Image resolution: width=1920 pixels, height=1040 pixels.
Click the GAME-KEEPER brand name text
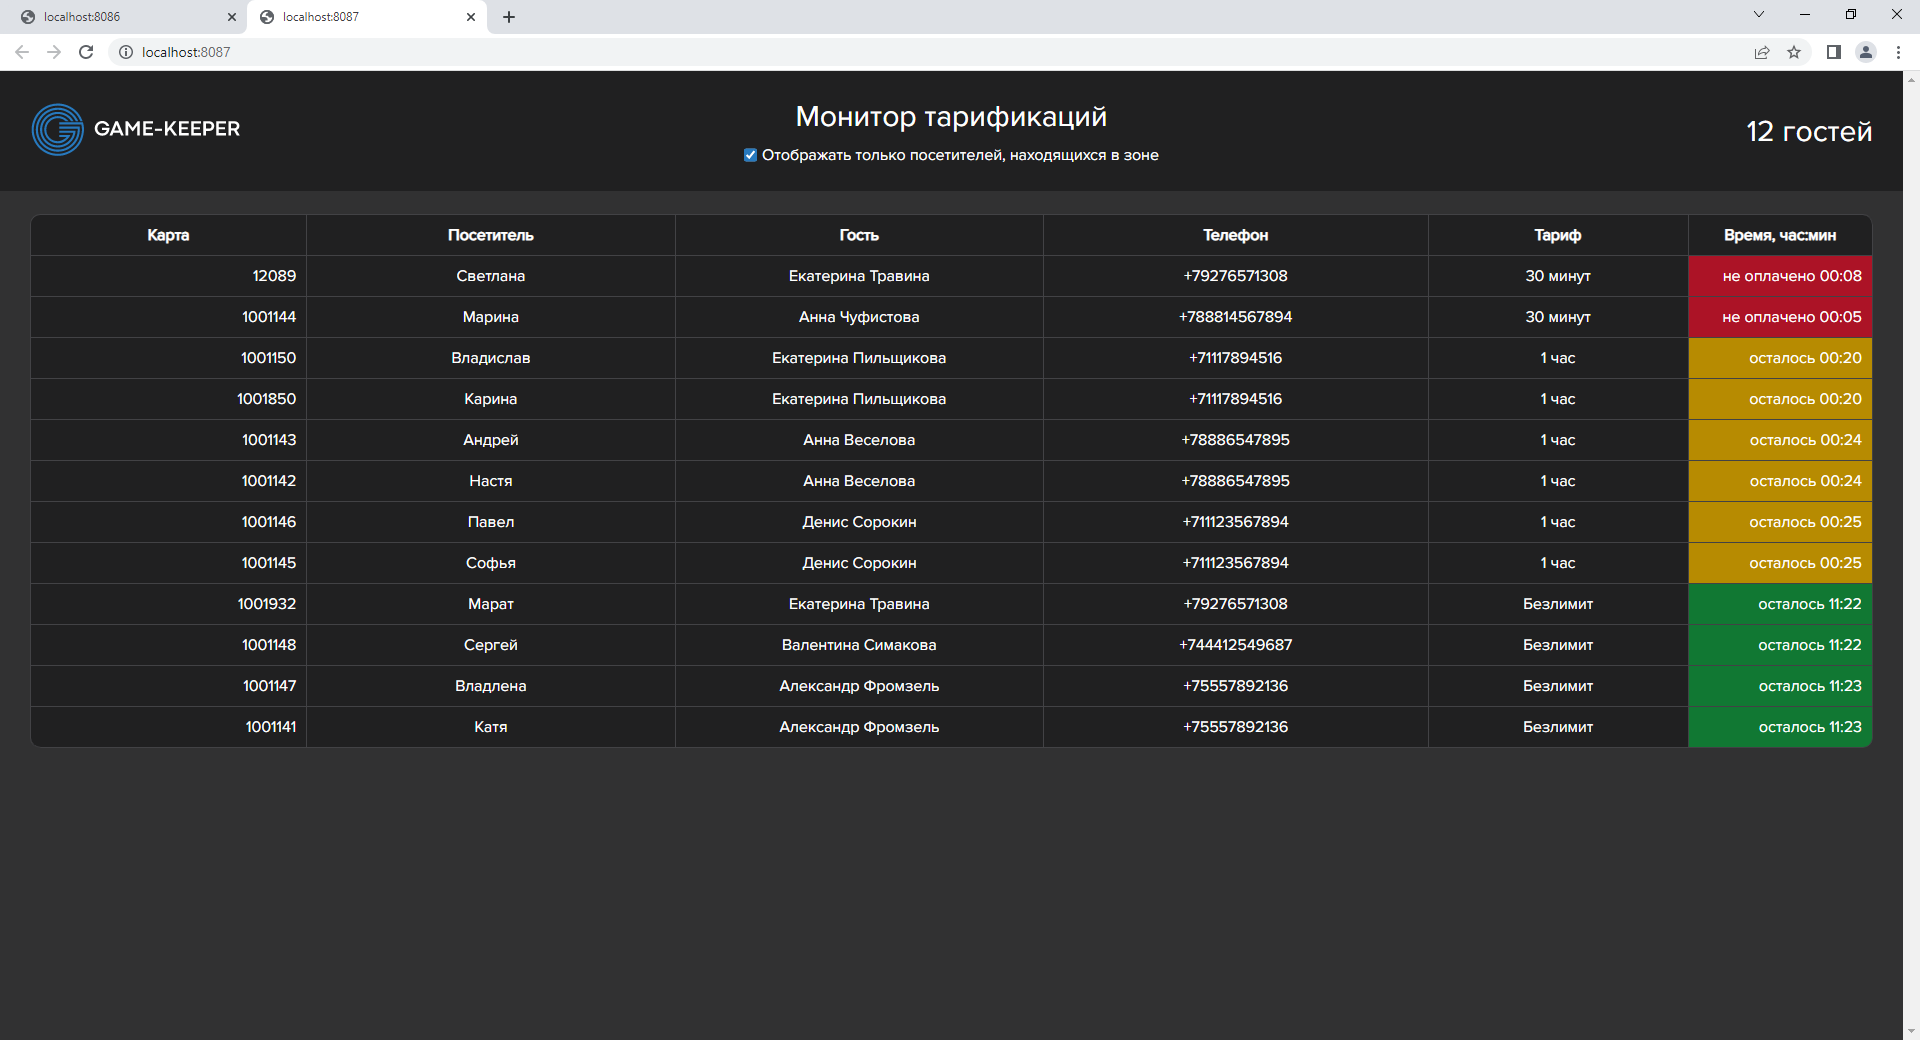[167, 129]
